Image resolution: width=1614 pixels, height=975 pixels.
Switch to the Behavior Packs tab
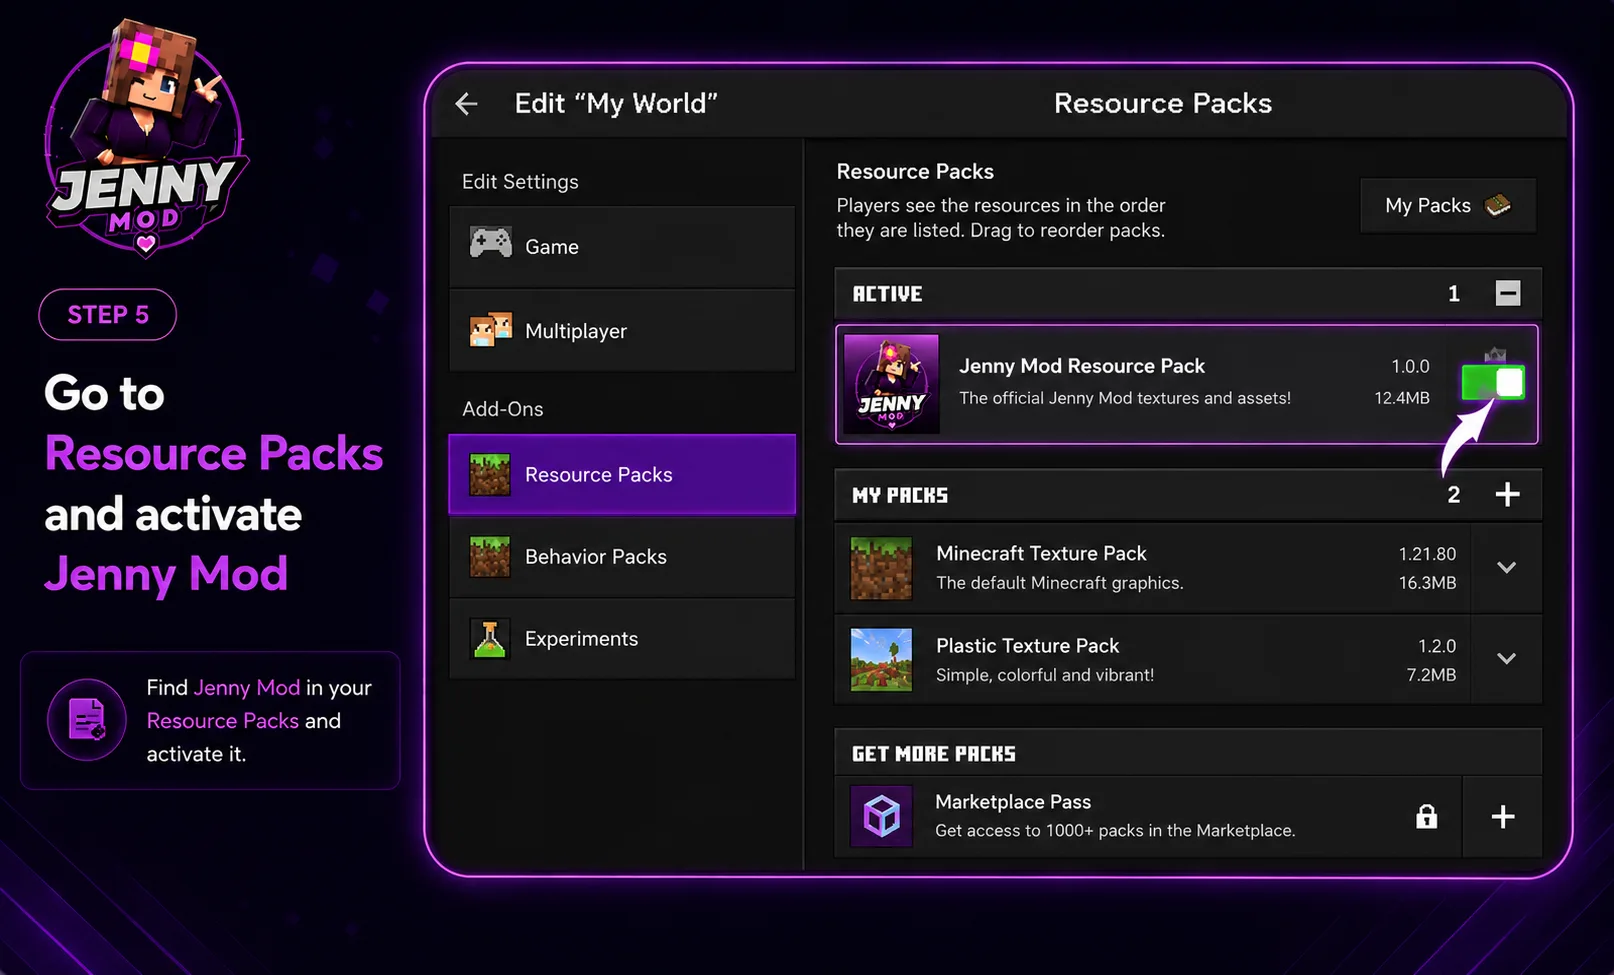[622, 557]
